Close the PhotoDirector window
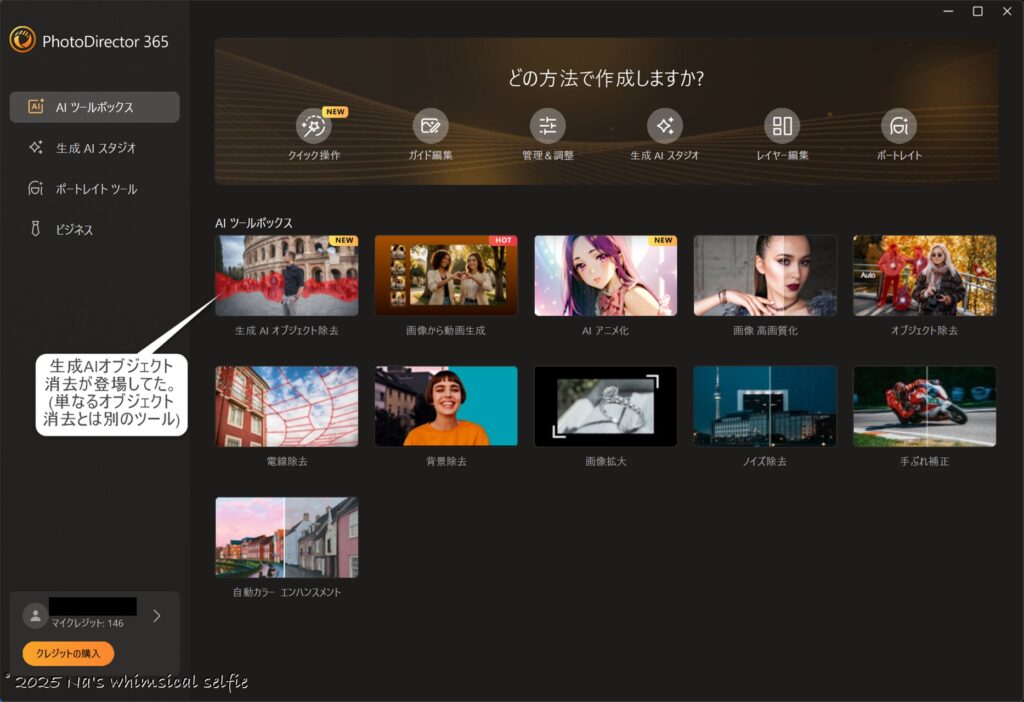This screenshot has width=1024, height=702. point(1007,11)
